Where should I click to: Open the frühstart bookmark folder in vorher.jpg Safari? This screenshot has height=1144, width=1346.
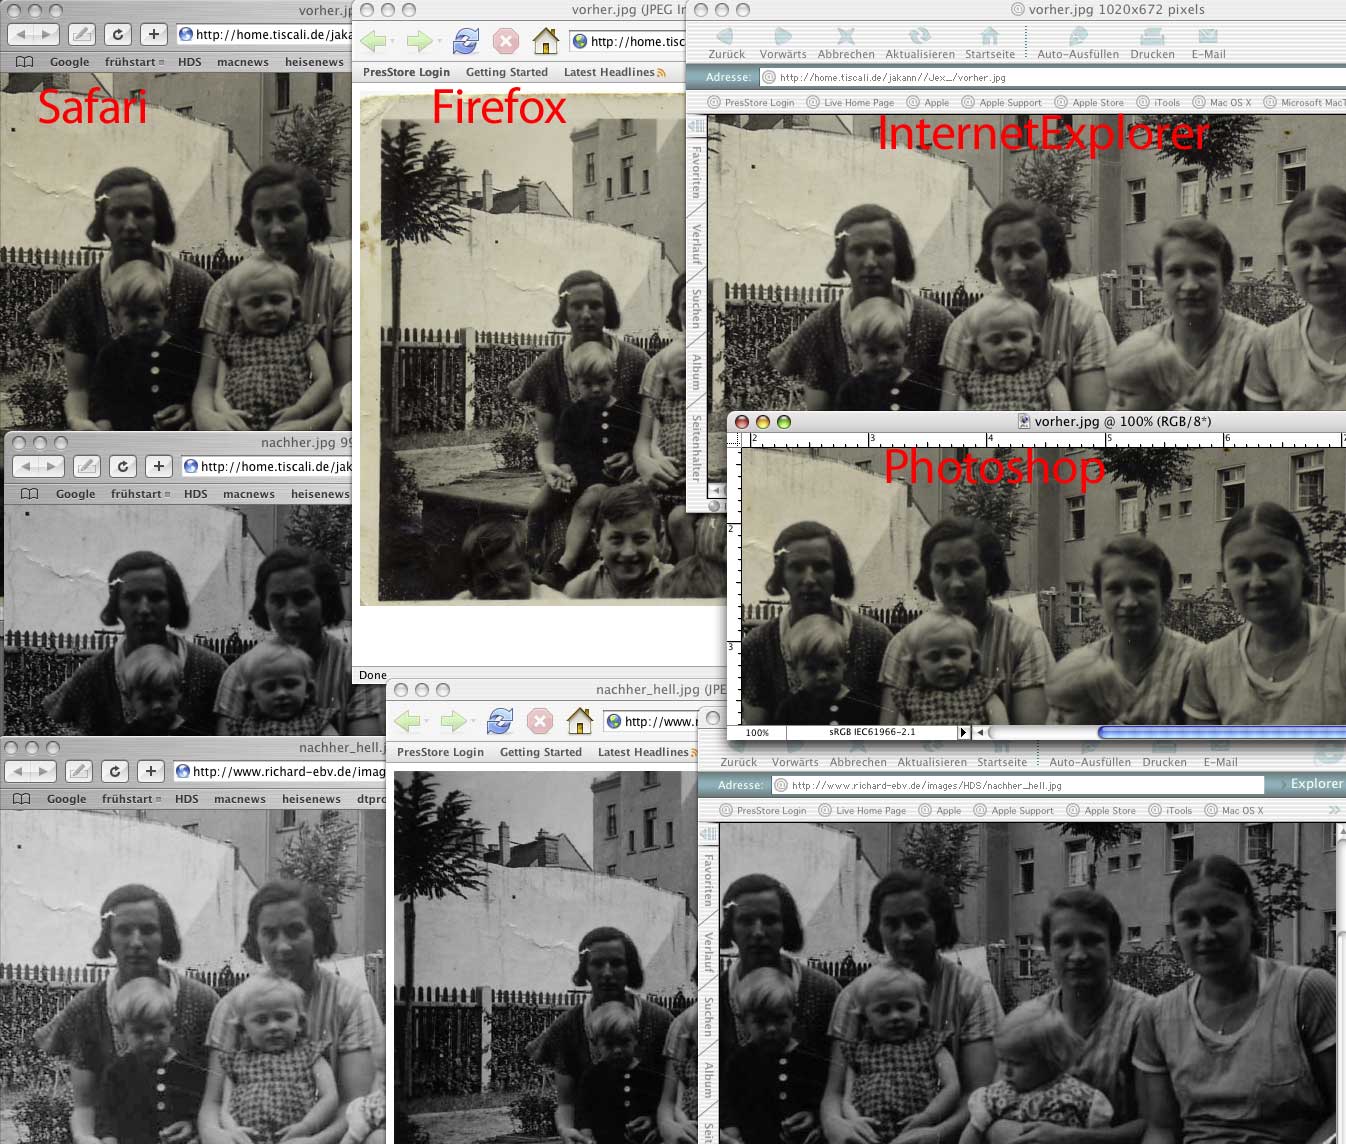(134, 62)
